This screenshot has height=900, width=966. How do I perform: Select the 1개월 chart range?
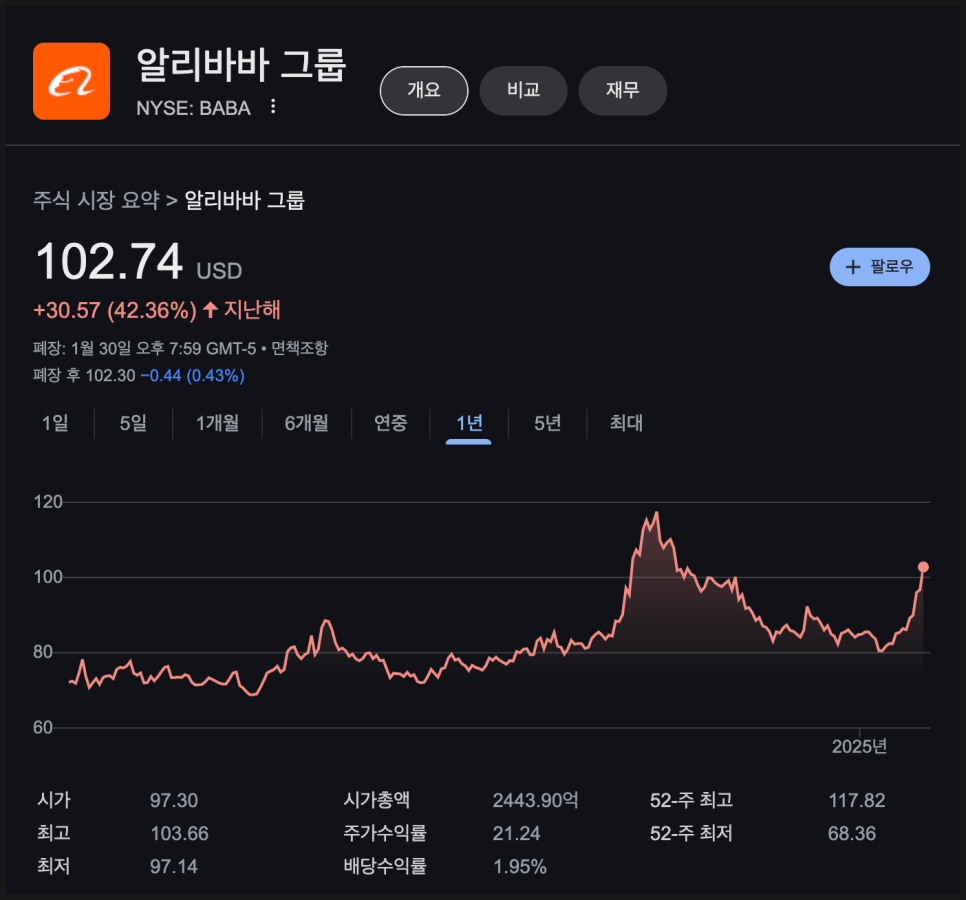(x=217, y=423)
